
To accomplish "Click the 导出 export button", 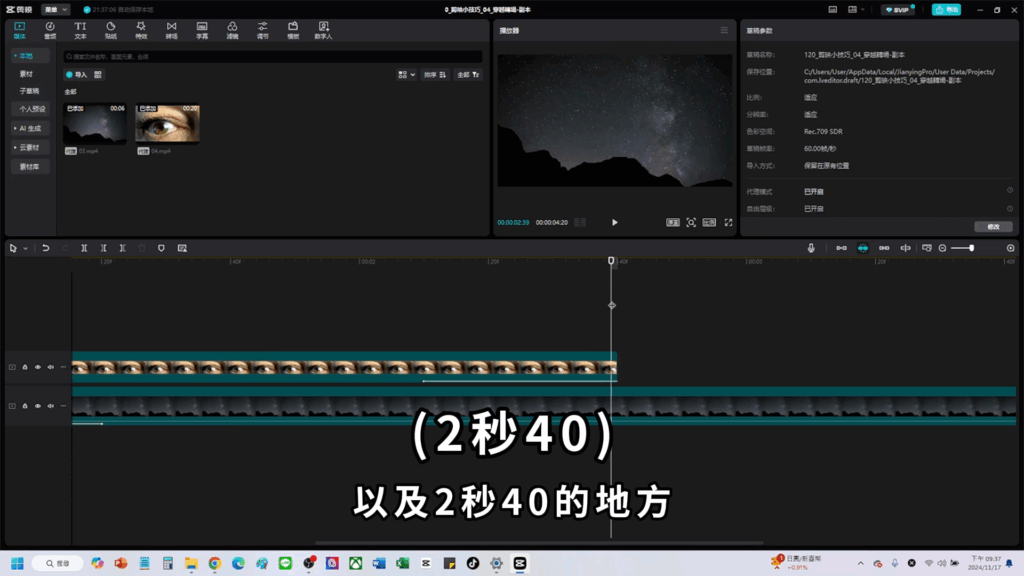I will (946, 10).
